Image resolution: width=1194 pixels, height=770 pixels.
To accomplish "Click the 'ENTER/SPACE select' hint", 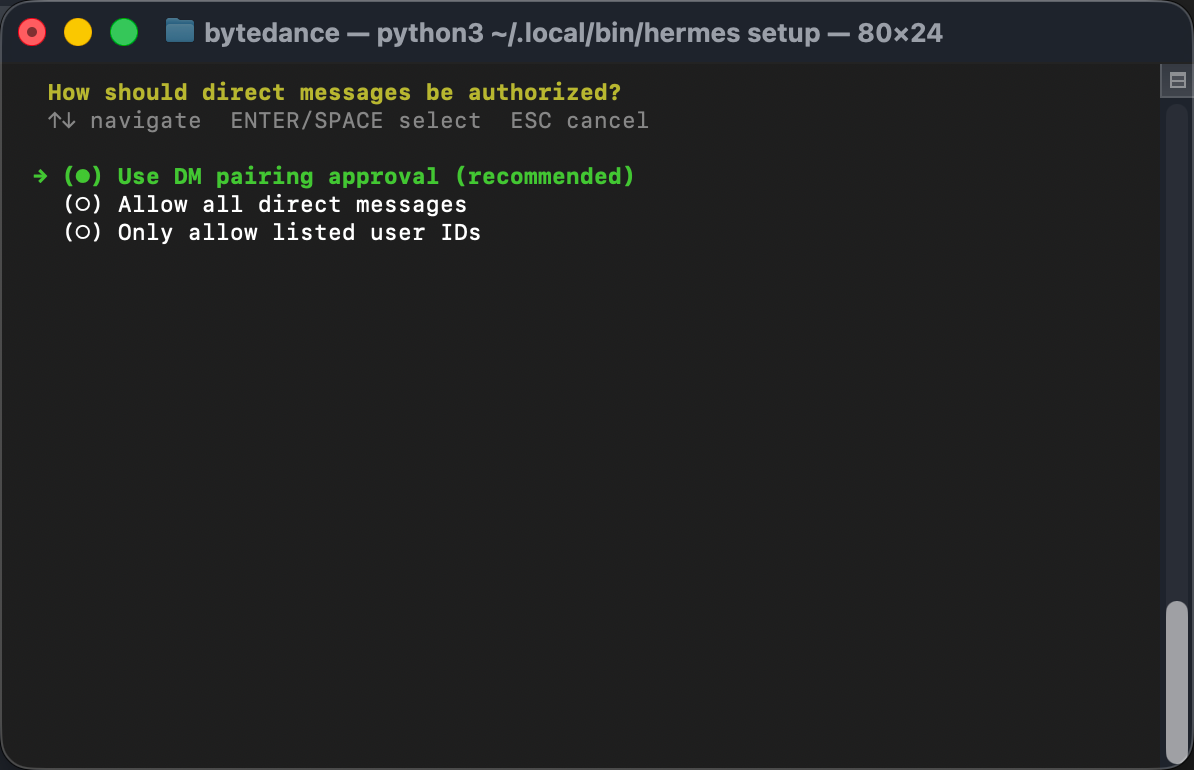I will coord(355,121).
